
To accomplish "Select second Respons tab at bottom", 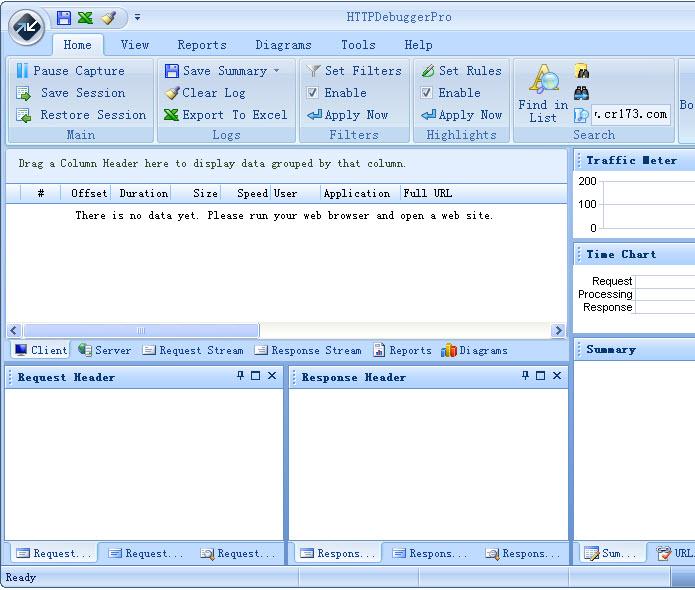I will [x=429, y=553].
